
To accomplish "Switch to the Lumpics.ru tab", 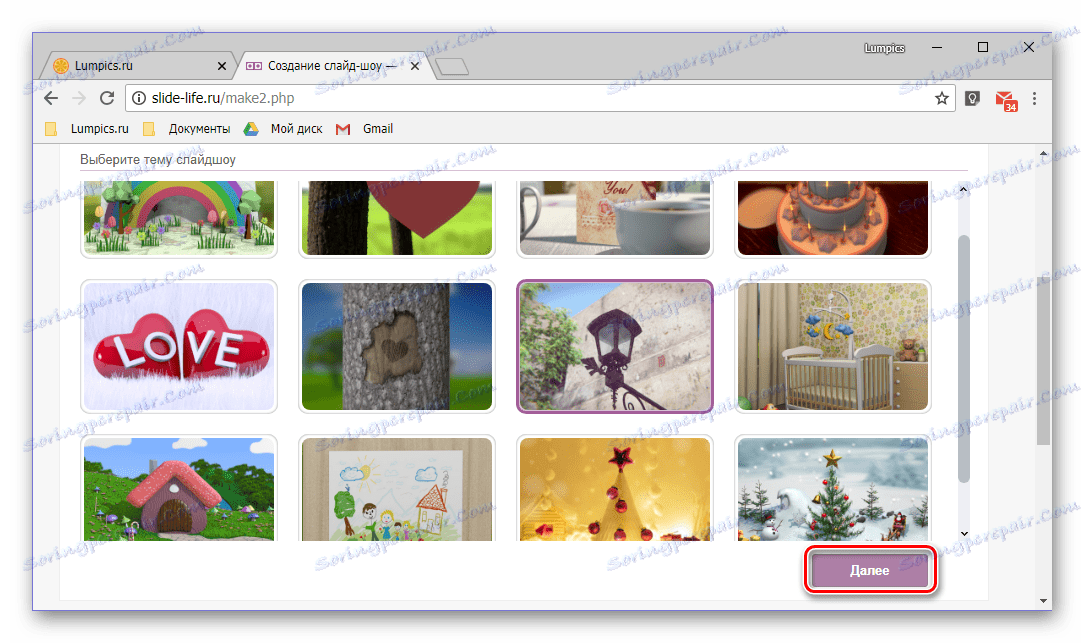I will (x=138, y=66).
